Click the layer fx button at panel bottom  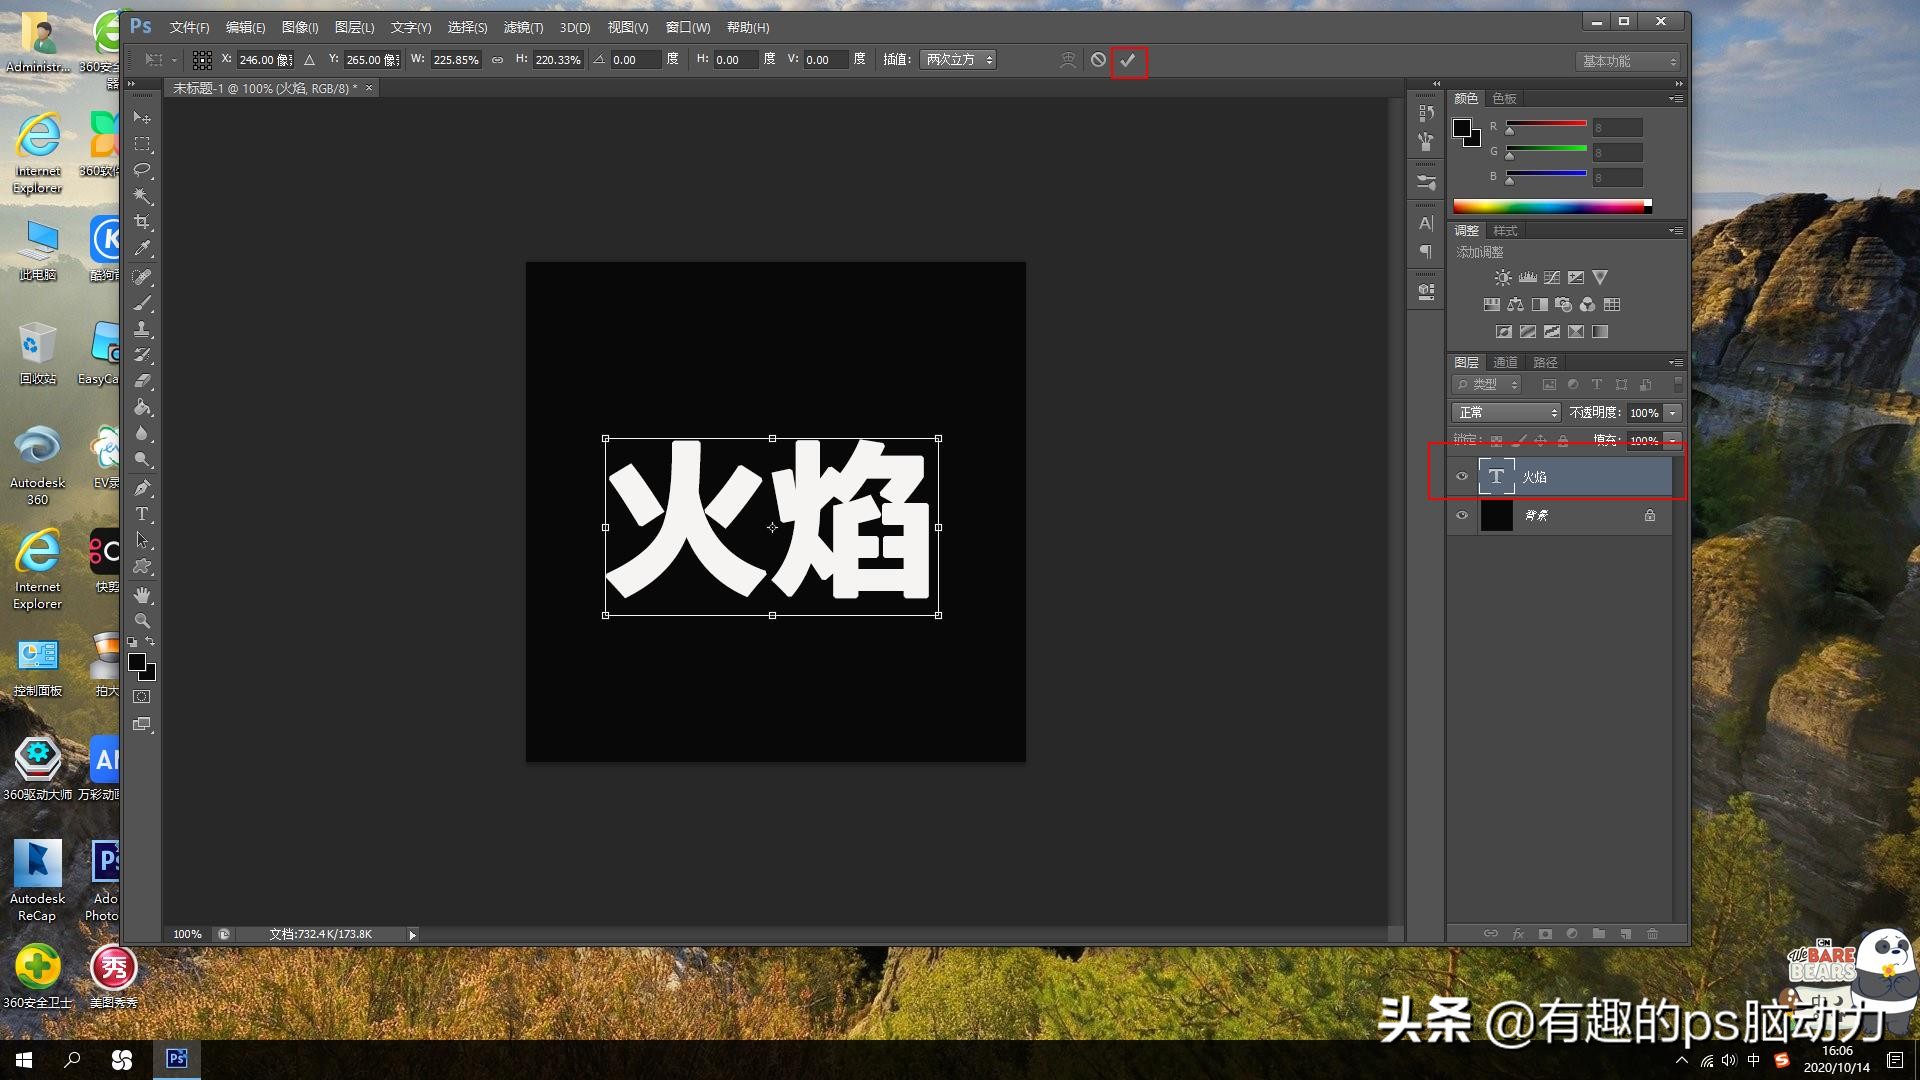click(1518, 934)
